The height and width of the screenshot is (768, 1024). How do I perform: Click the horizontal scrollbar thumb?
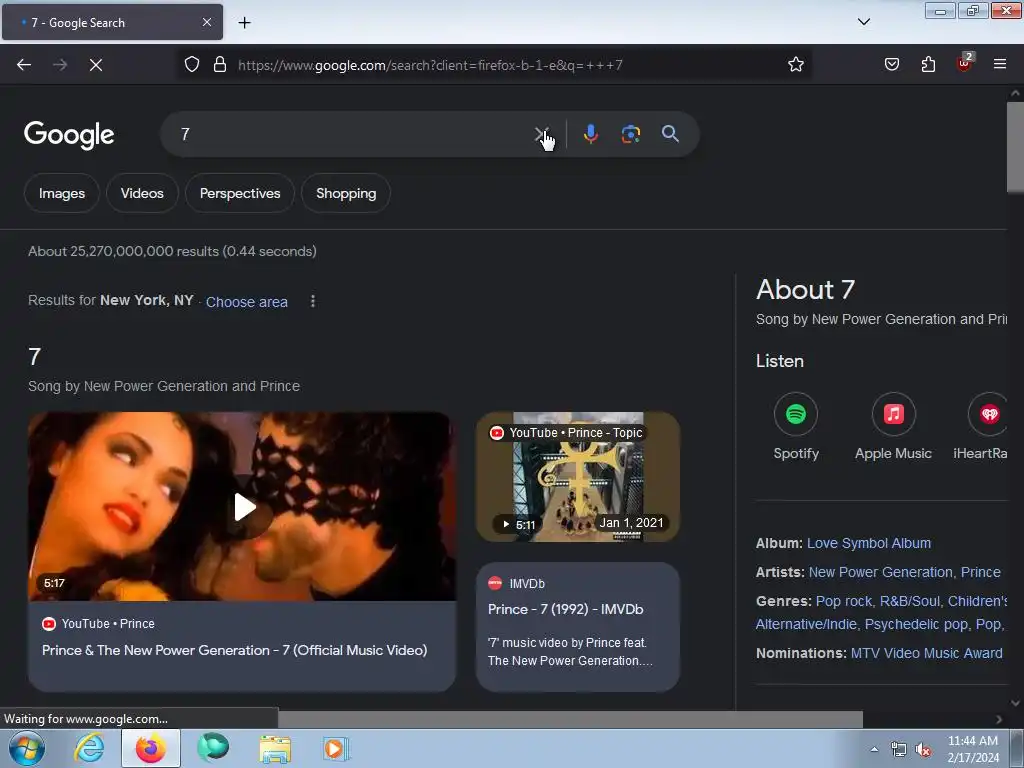(x=570, y=719)
